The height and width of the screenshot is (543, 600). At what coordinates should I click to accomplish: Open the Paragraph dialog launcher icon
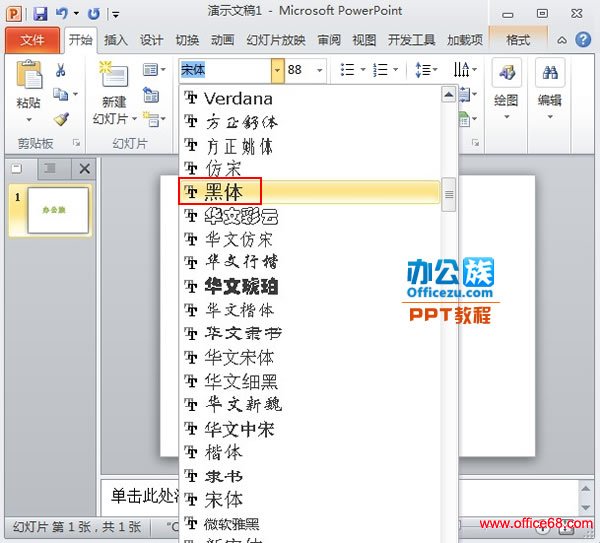pos(476,143)
